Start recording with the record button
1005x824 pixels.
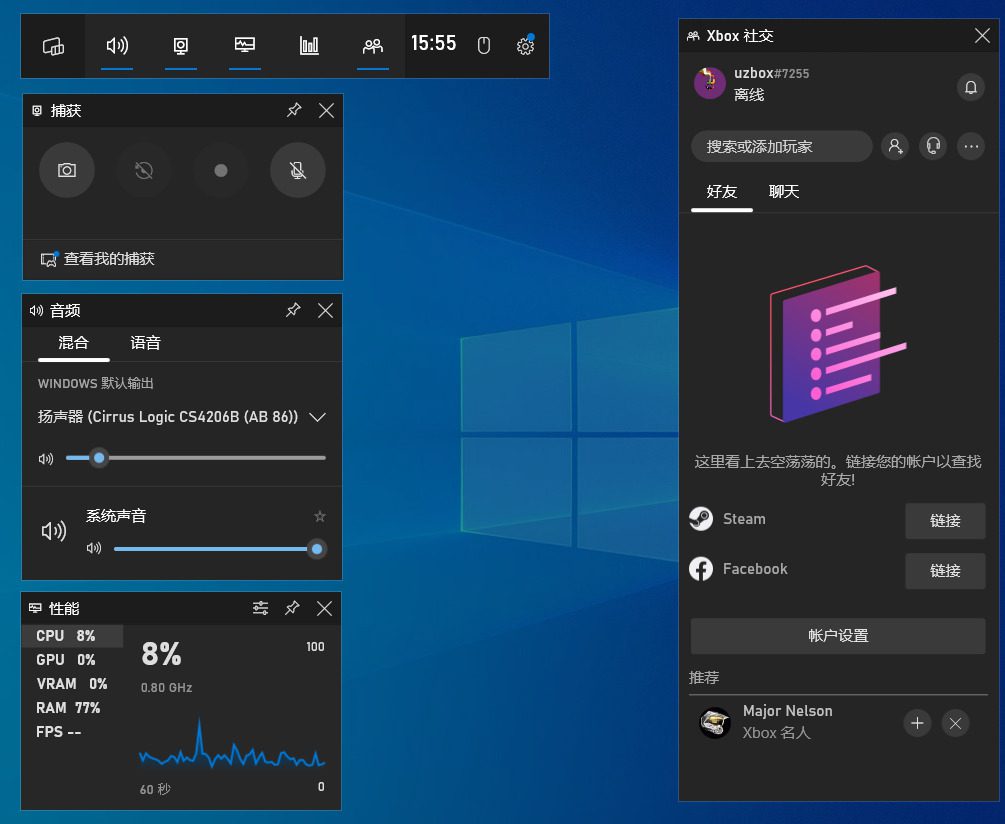pyautogui.click(x=221, y=170)
